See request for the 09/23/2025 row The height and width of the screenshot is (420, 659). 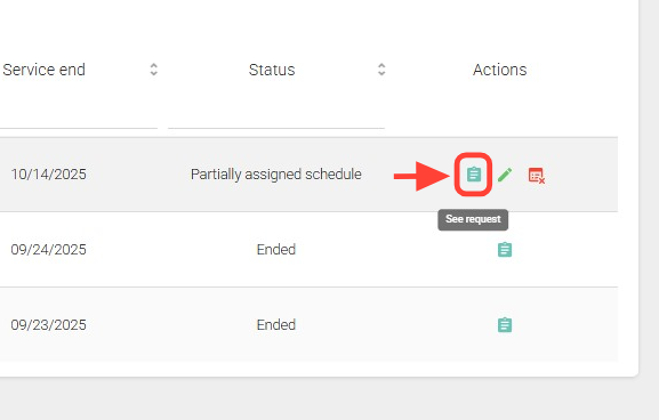click(x=505, y=325)
